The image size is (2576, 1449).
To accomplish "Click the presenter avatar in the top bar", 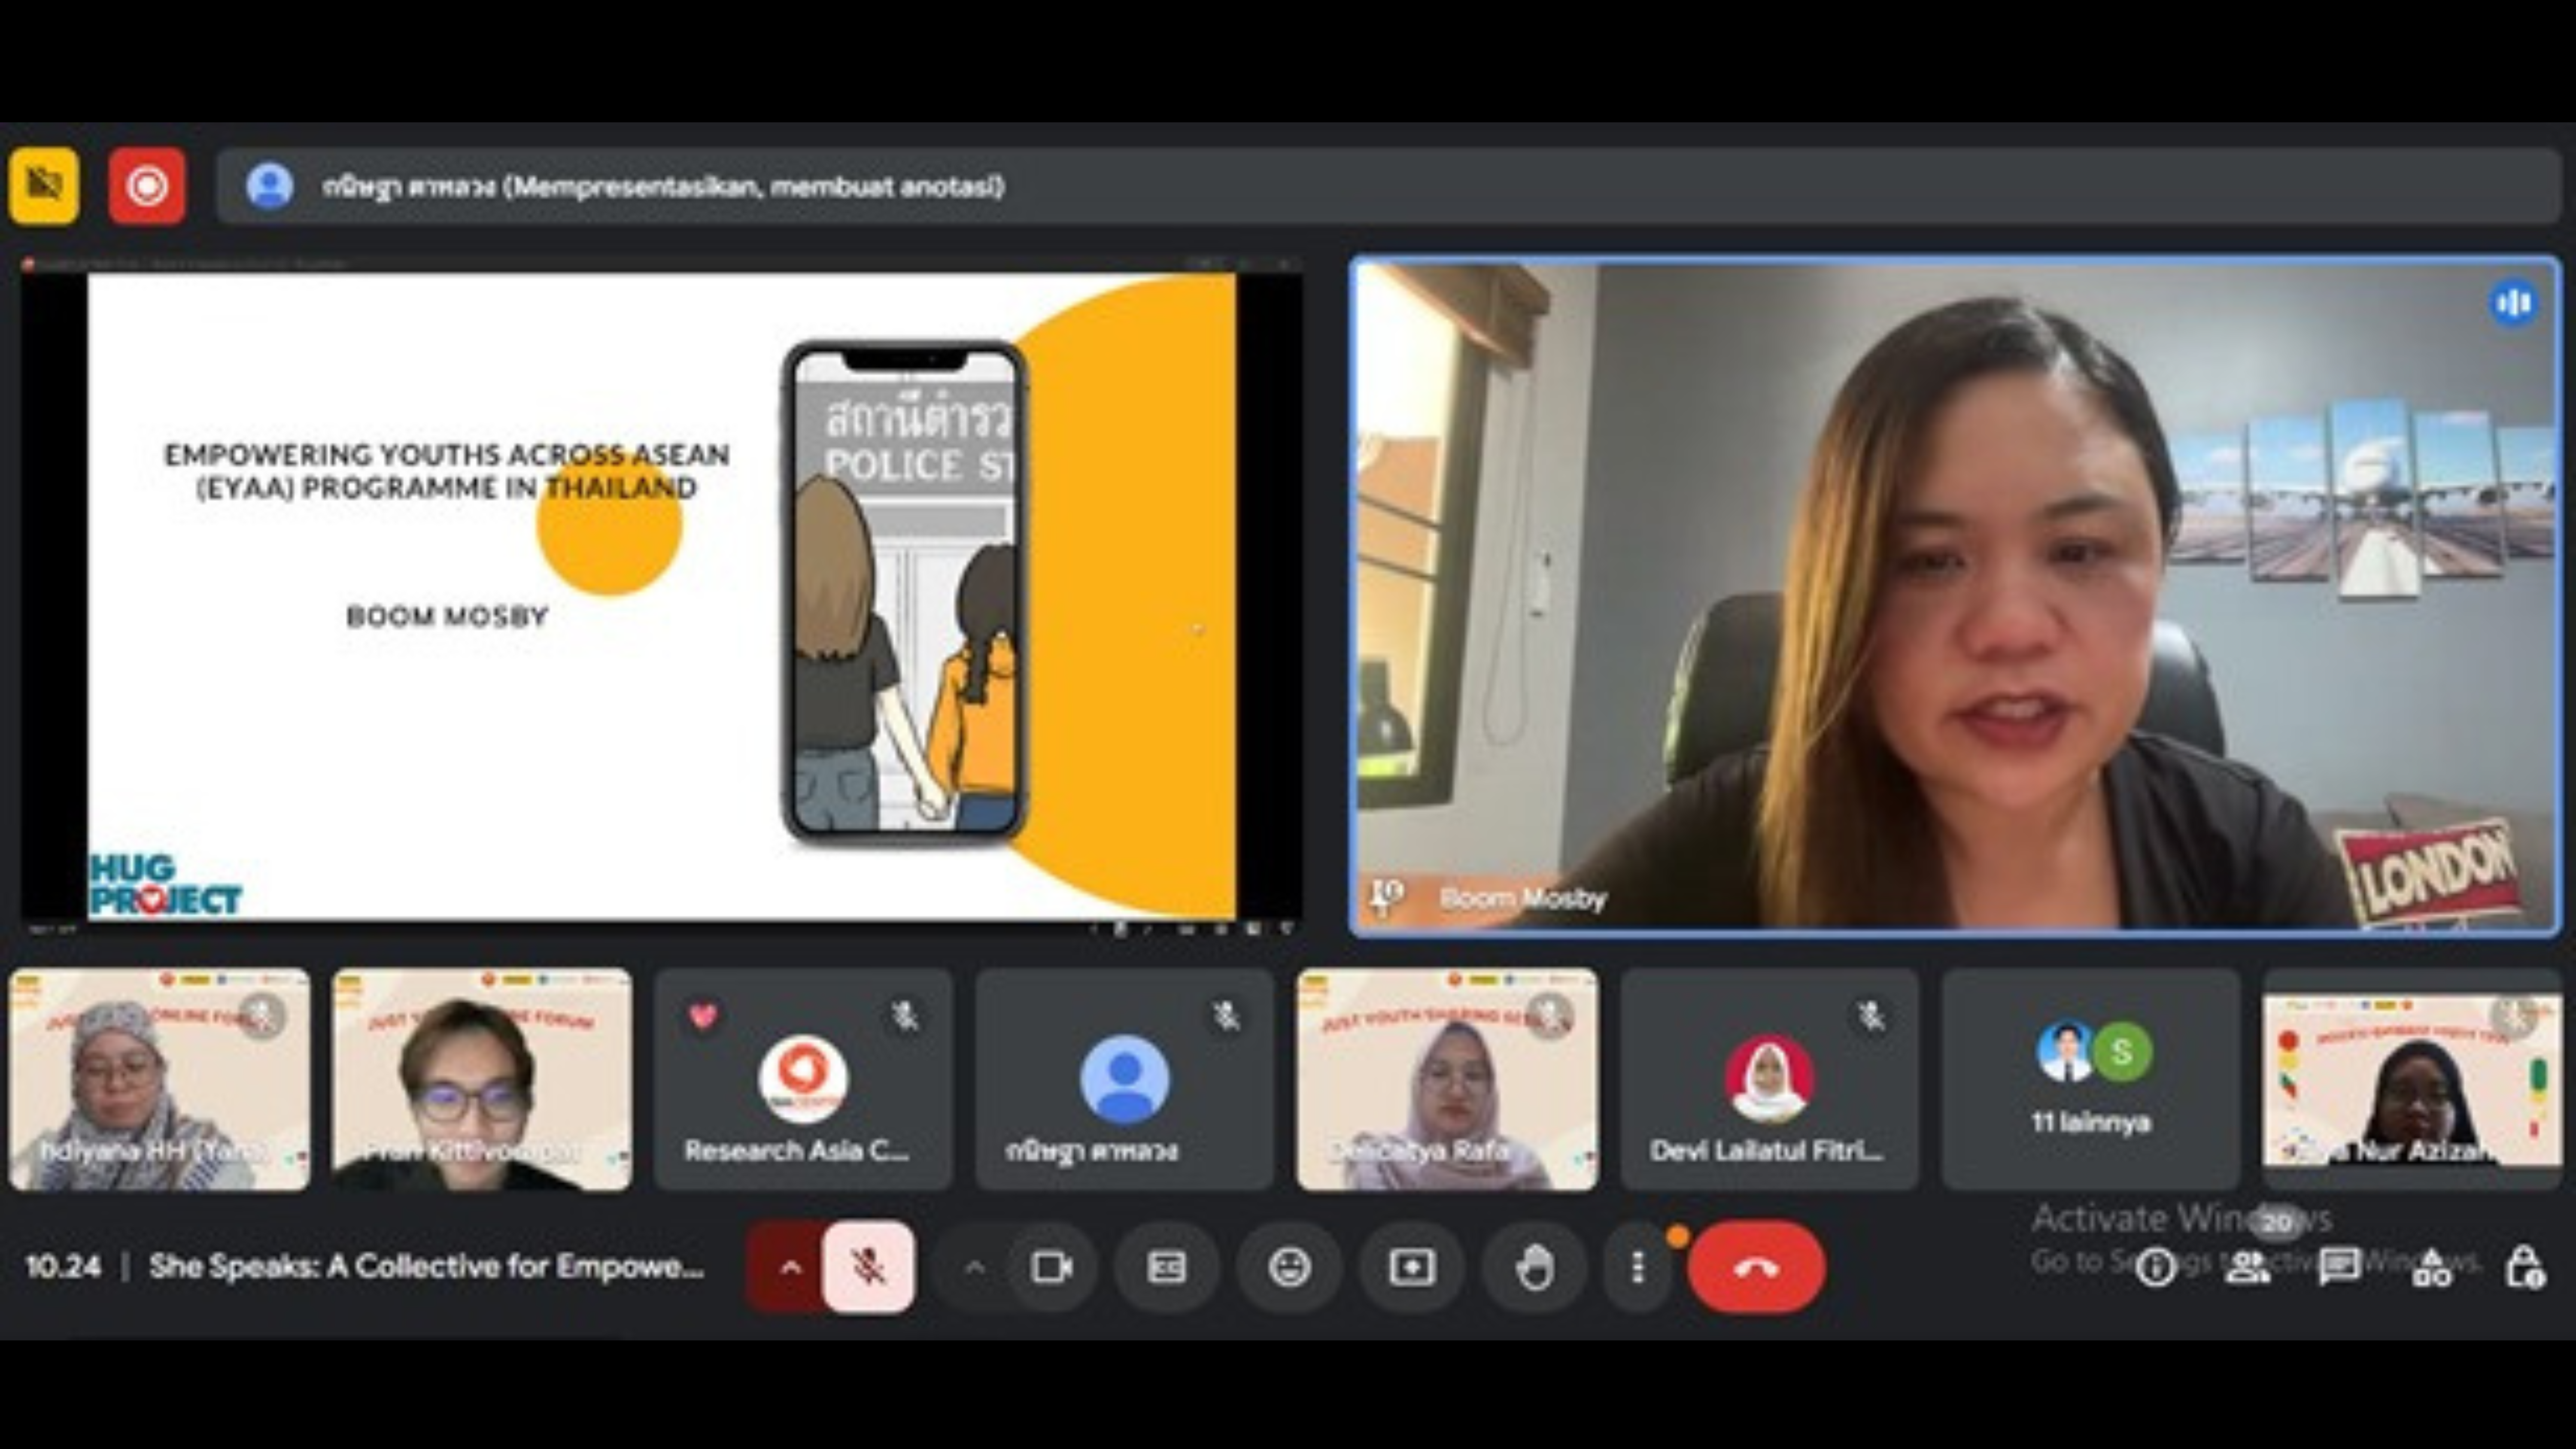I will click(269, 186).
